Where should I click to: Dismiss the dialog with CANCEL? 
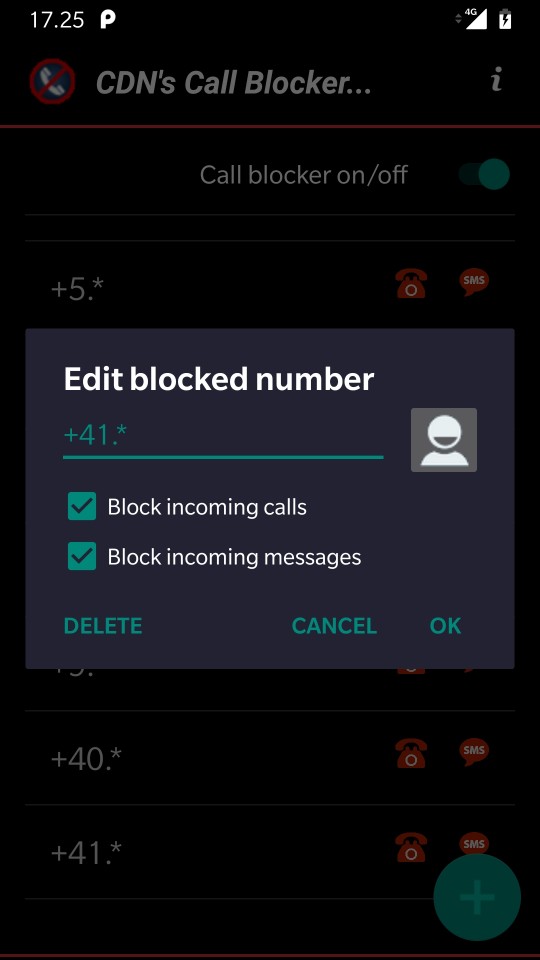pos(334,626)
